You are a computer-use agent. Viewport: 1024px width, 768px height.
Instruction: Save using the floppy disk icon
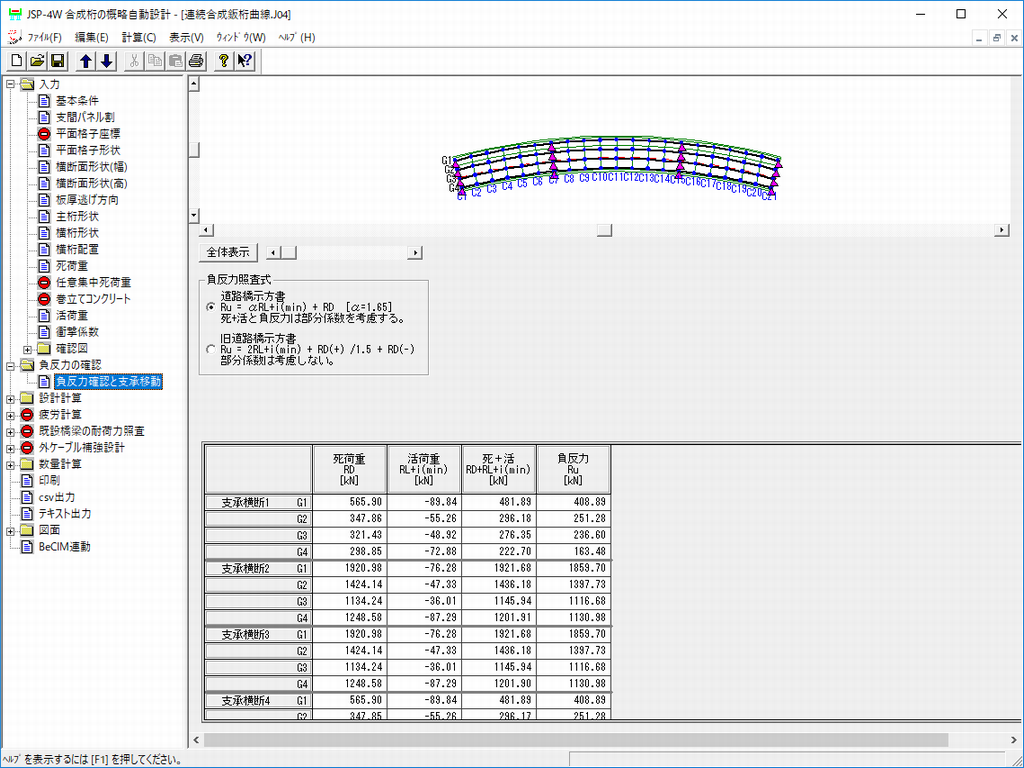point(57,61)
